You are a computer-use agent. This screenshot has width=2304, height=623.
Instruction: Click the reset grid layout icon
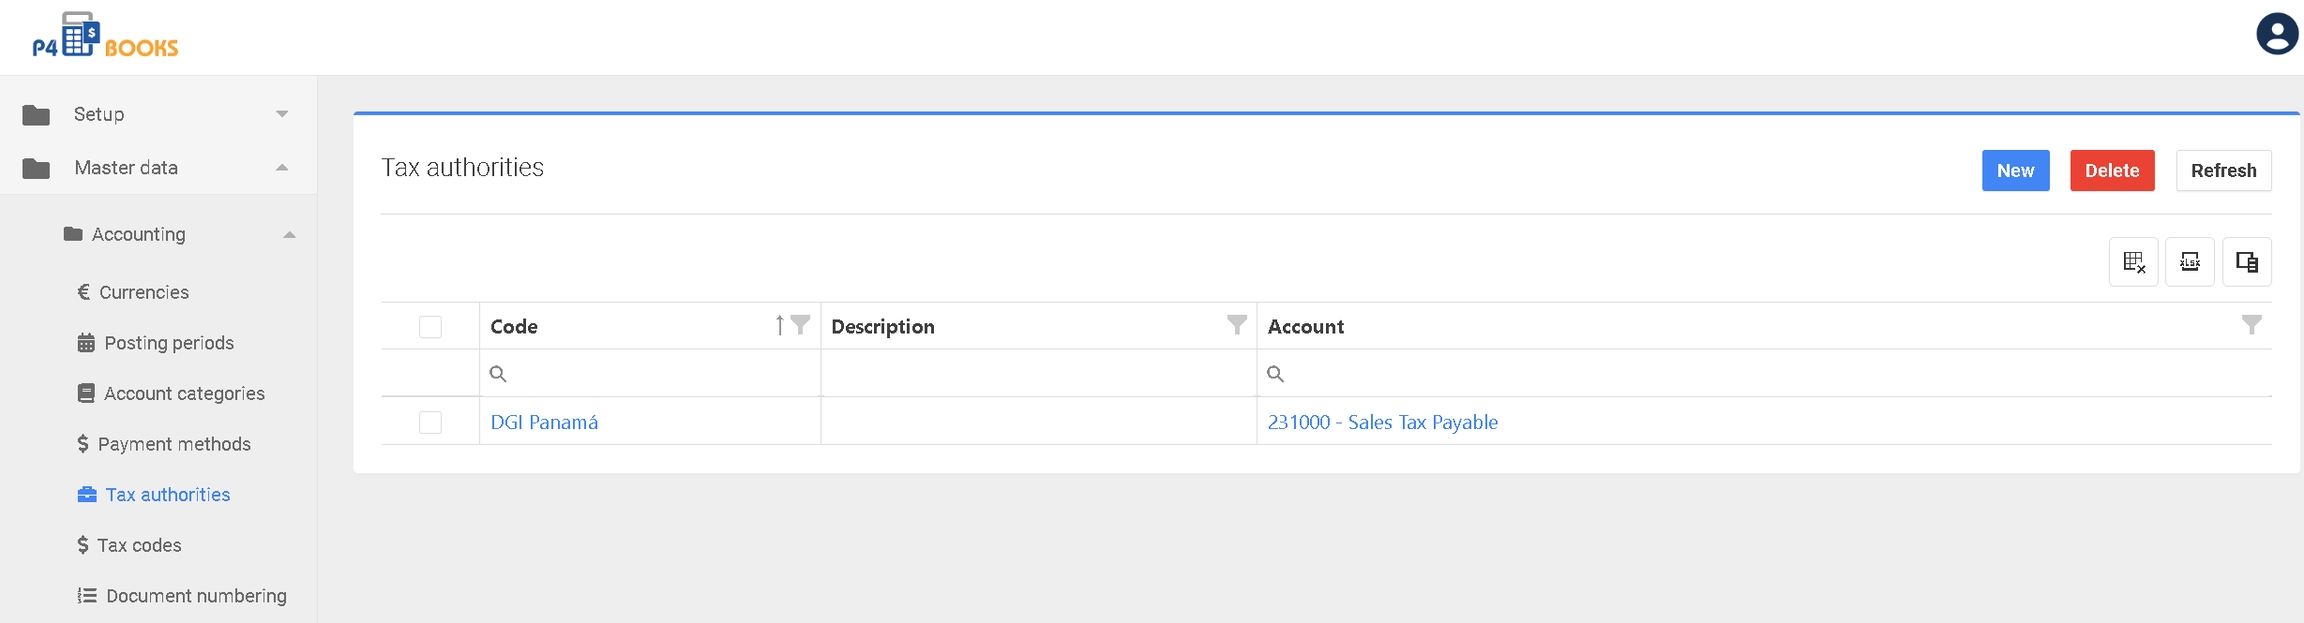(x=2133, y=262)
